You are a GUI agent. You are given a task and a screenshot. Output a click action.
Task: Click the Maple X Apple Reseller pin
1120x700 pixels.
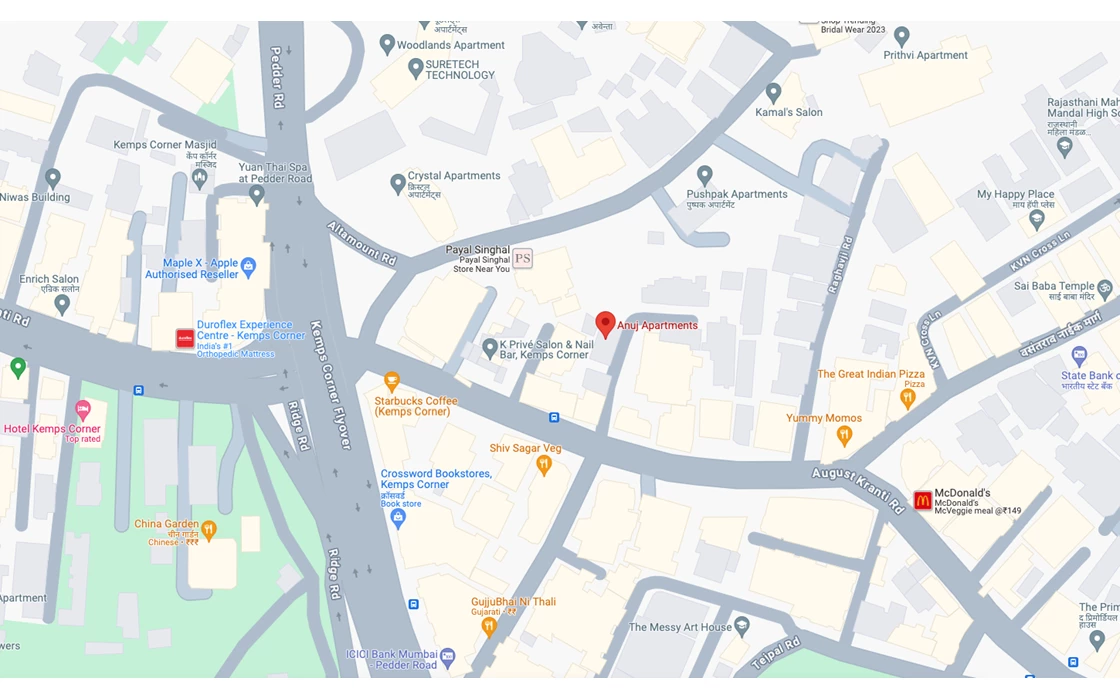248,267
